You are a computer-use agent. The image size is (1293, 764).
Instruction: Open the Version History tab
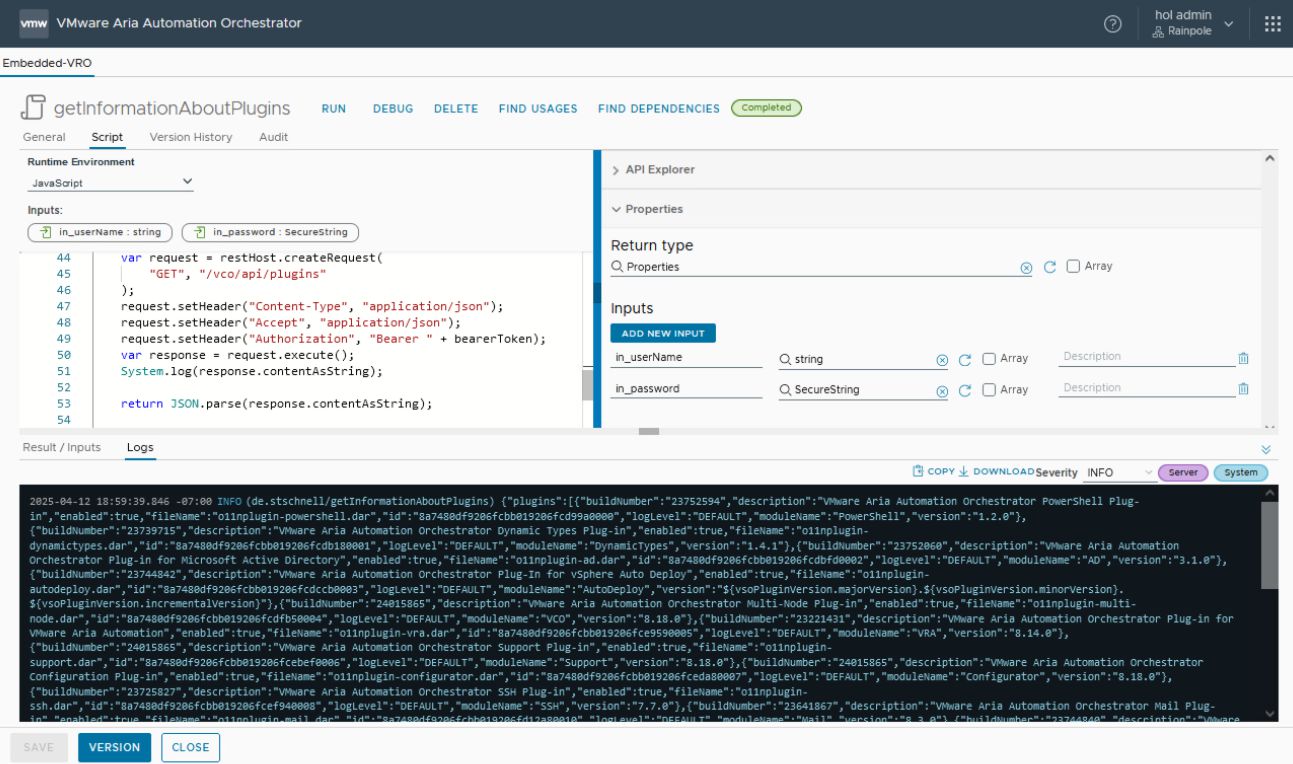(x=191, y=137)
